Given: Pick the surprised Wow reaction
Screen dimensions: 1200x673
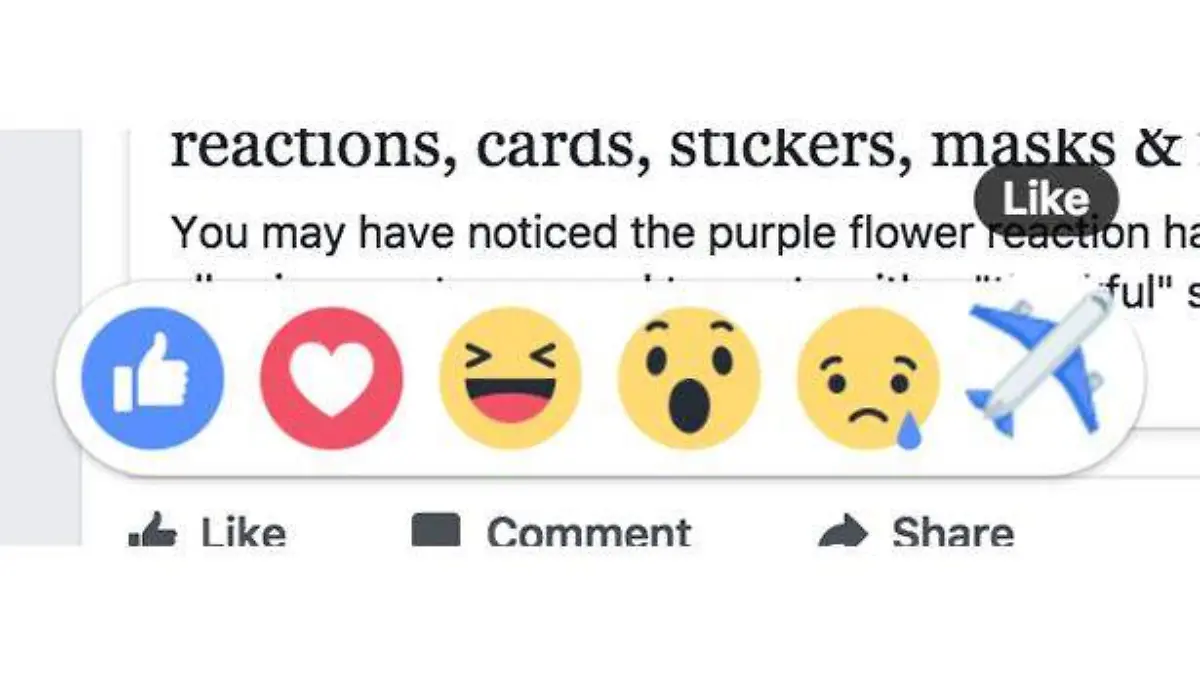Looking at the screenshot, I should [689, 378].
